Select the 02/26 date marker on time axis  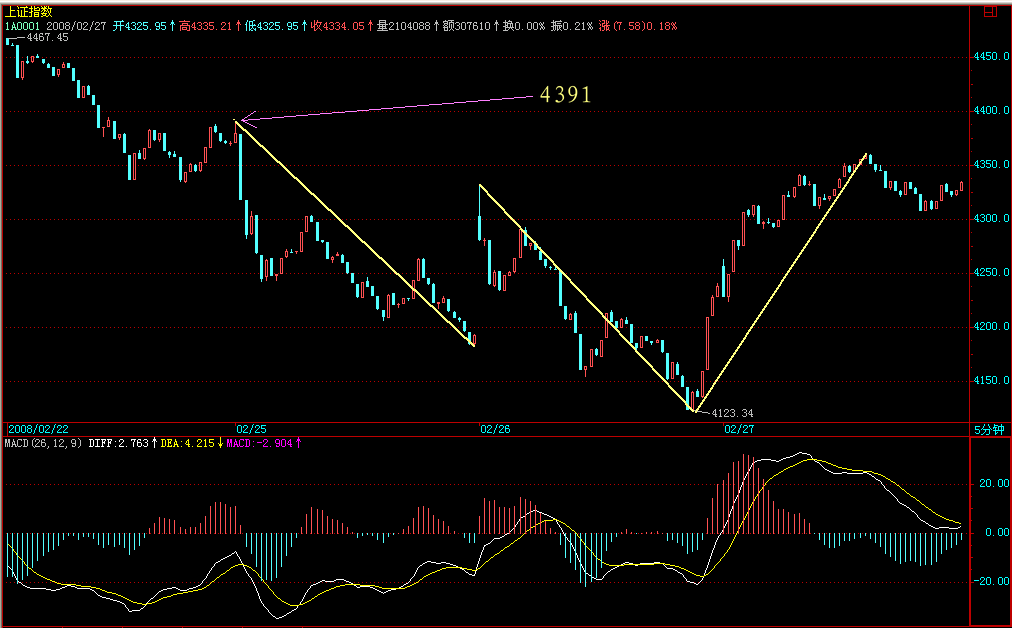pos(495,429)
